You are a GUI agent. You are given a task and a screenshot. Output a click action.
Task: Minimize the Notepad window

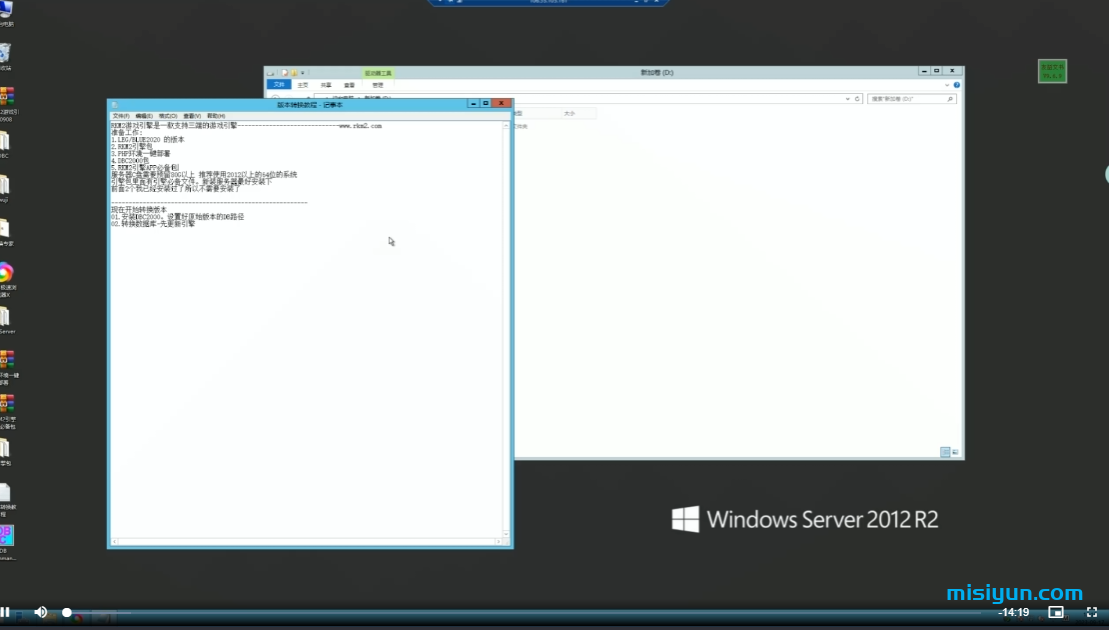click(473, 103)
